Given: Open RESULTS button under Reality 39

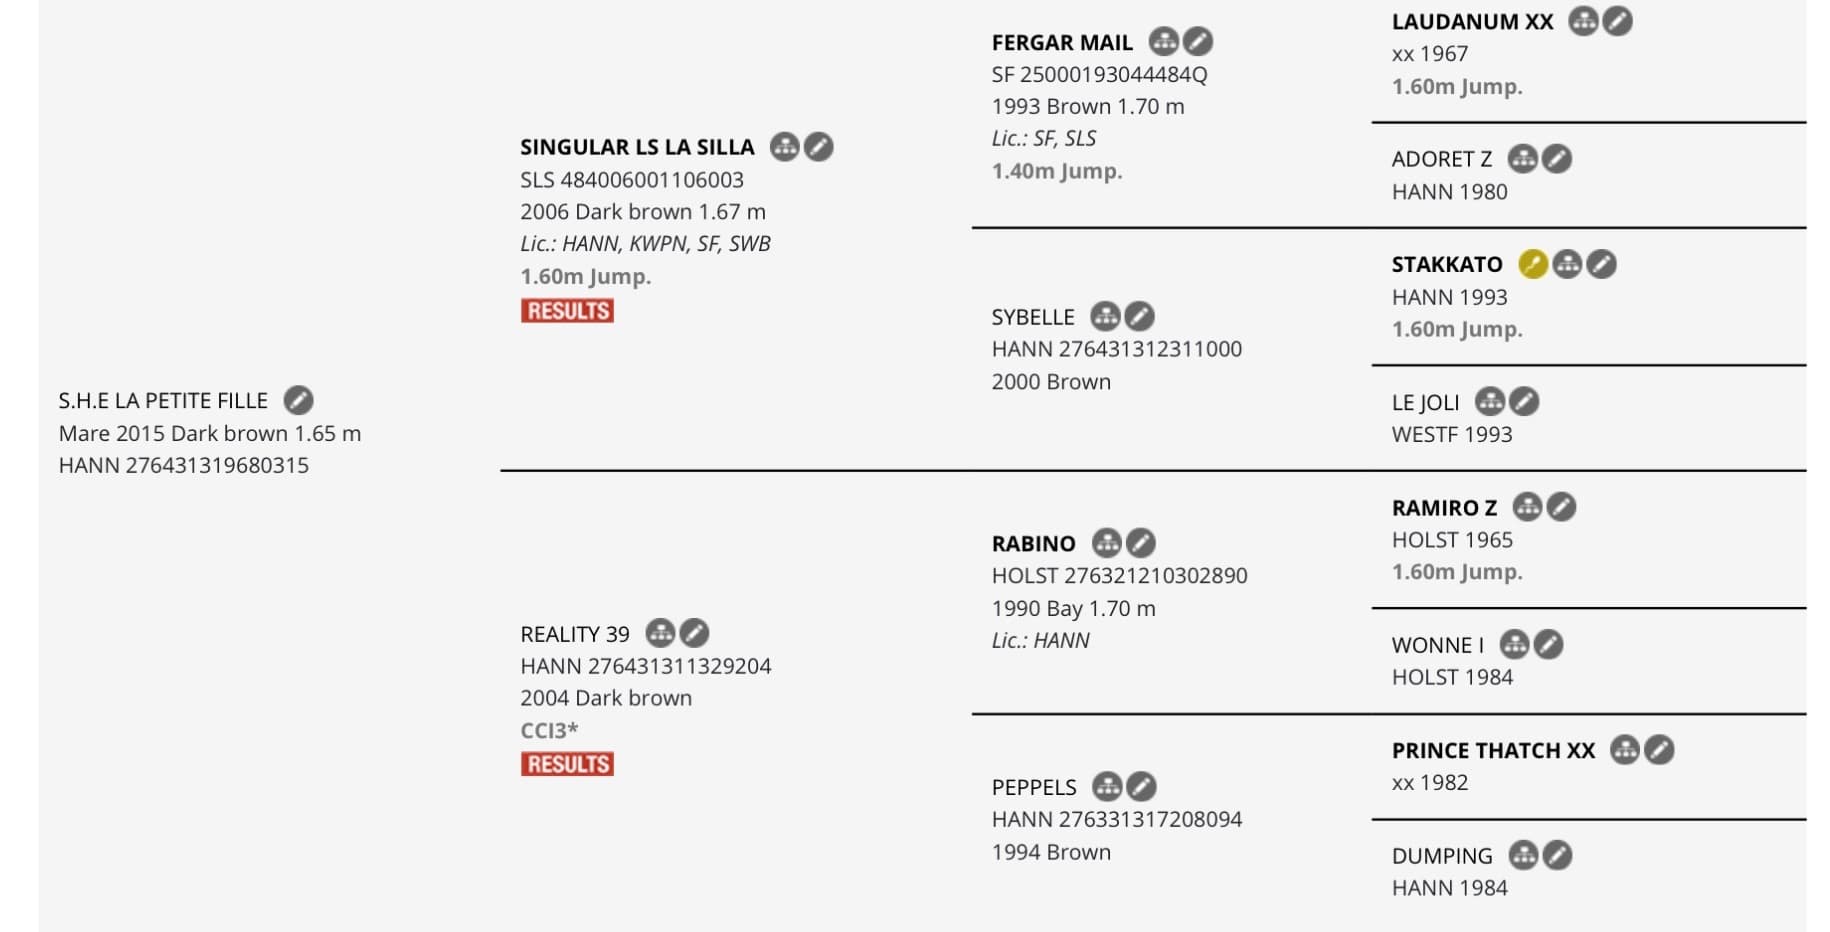Looking at the screenshot, I should [567, 764].
